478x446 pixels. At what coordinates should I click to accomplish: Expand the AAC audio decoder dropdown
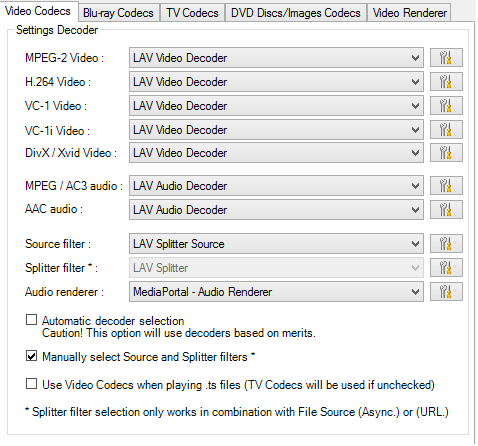pyautogui.click(x=276, y=210)
